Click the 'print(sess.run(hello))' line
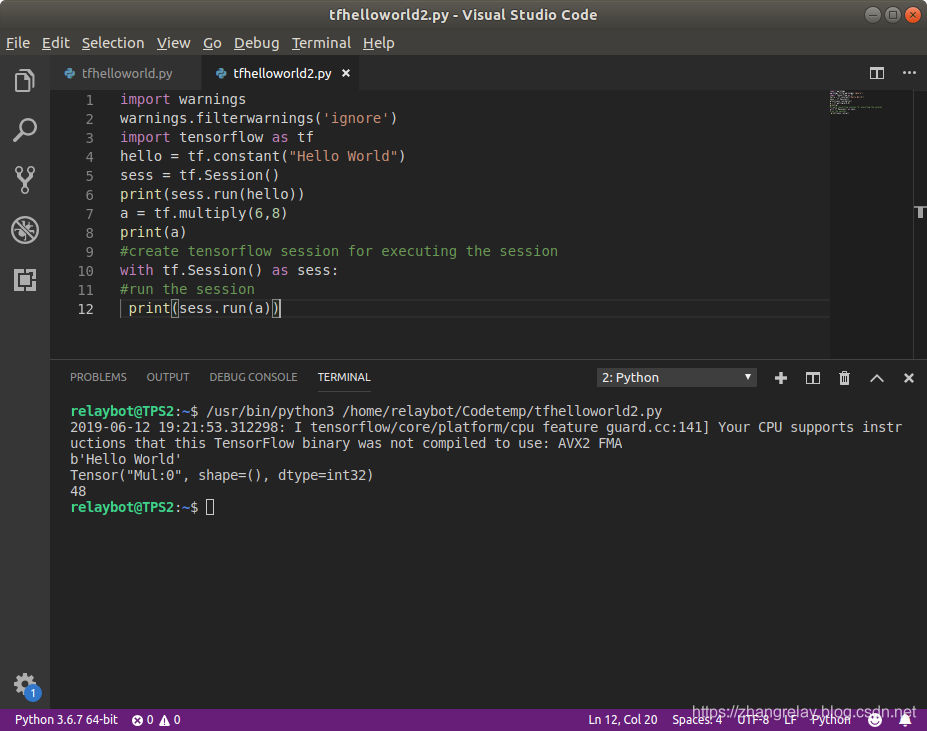Viewport: 927px width, 731px height. [x=212, y=194]
